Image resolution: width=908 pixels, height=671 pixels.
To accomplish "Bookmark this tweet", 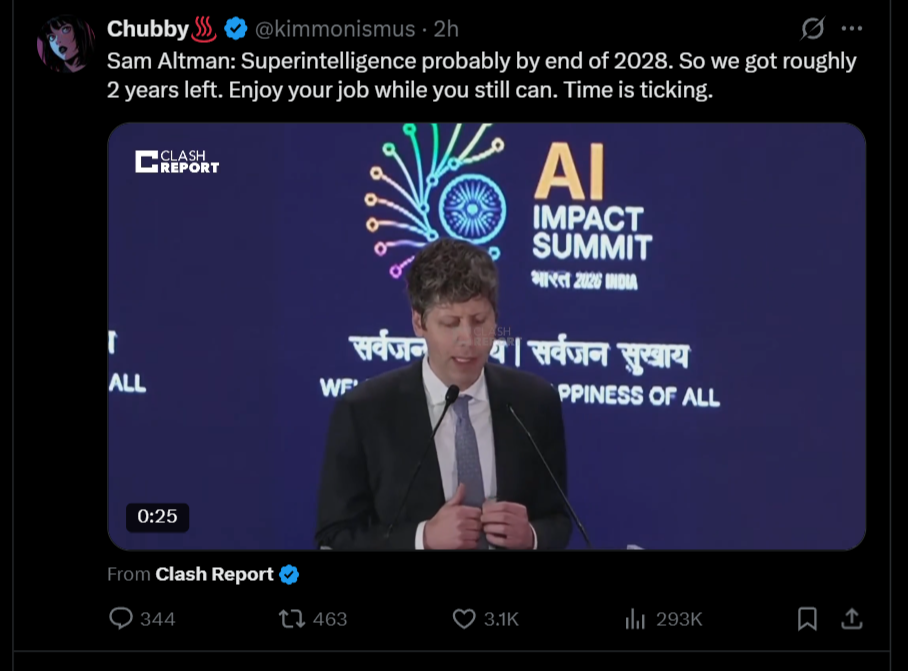I will click(x=807, y=620).
